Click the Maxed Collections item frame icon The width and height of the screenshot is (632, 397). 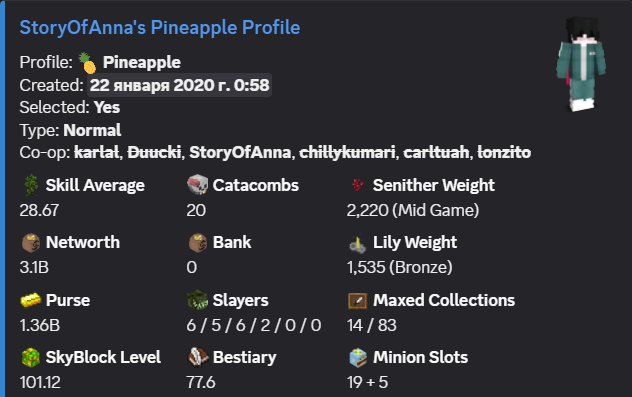click(358, 301)
